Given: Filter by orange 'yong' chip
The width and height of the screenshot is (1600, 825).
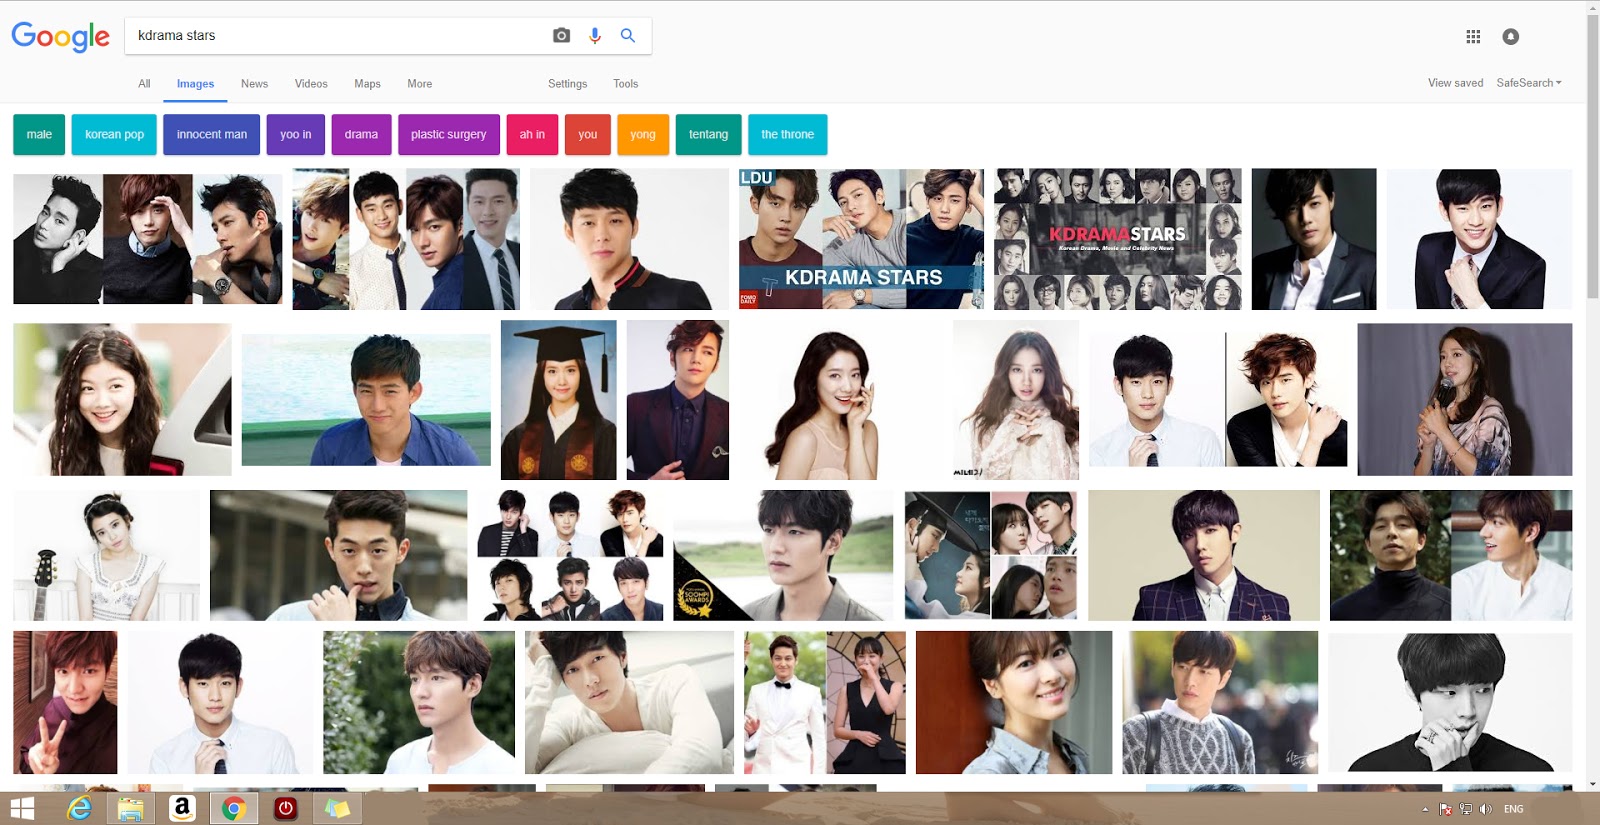Looking at the screenshot, I should point(643,134).
